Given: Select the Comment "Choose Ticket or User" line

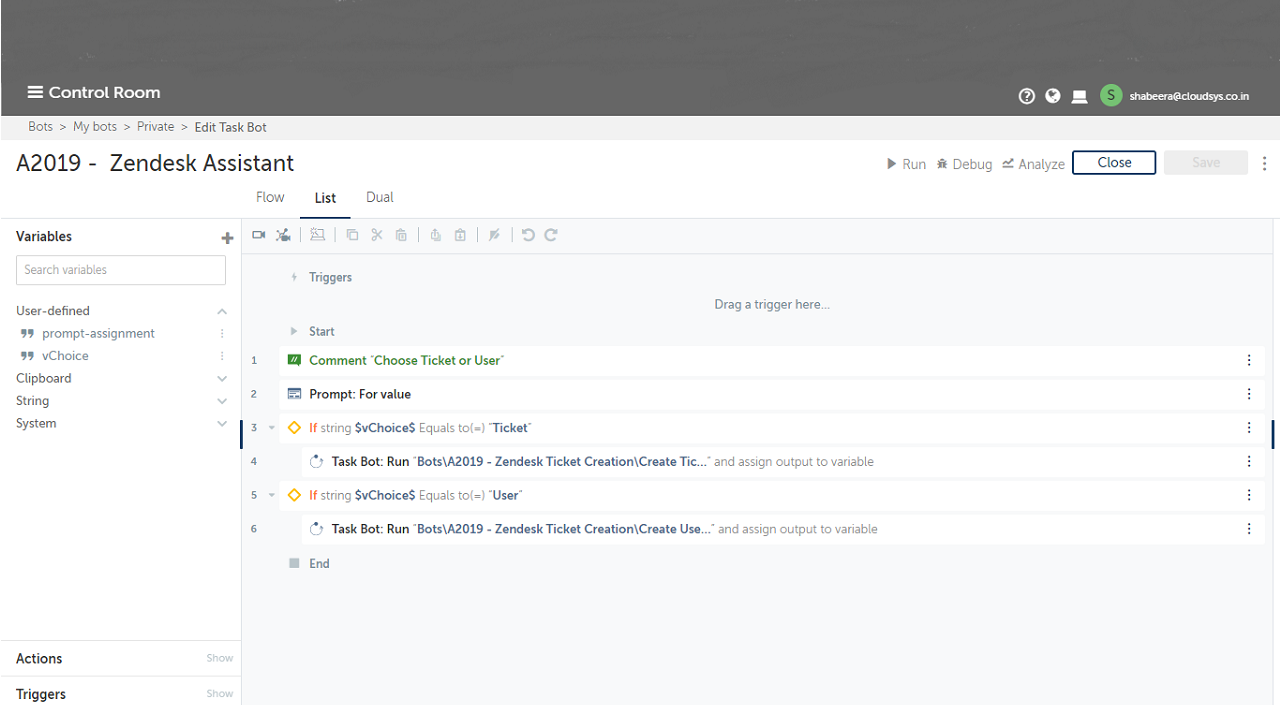Looking at the screenshot, I should (x=772, y=360).
